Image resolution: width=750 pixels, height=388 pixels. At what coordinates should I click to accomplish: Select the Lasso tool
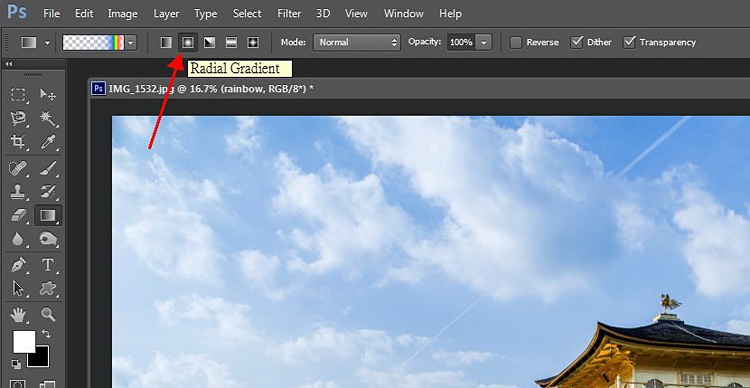[x=18, y=118]
